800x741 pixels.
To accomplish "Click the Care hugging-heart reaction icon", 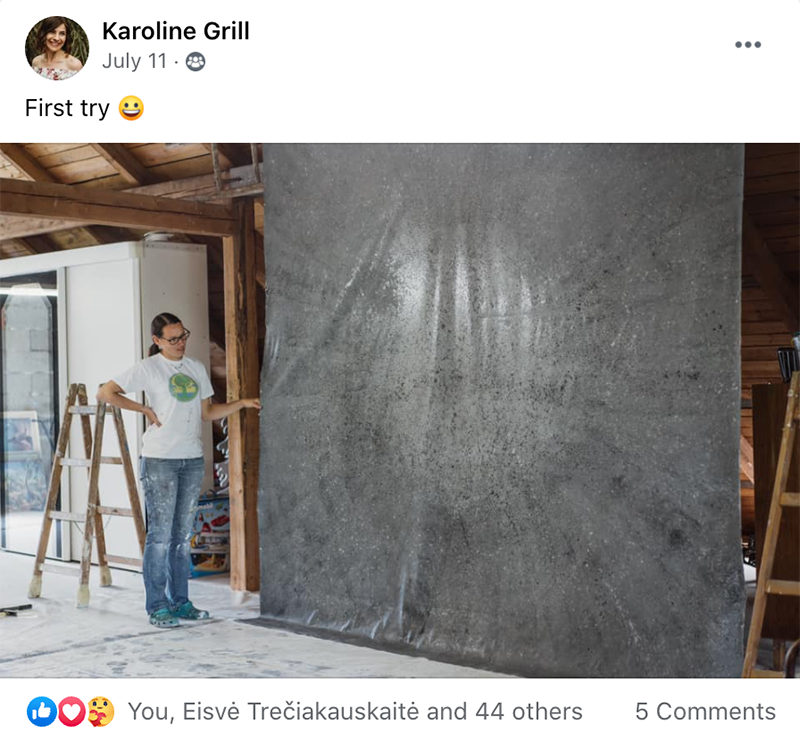I will pyautogui.click(x=101, y=711).
